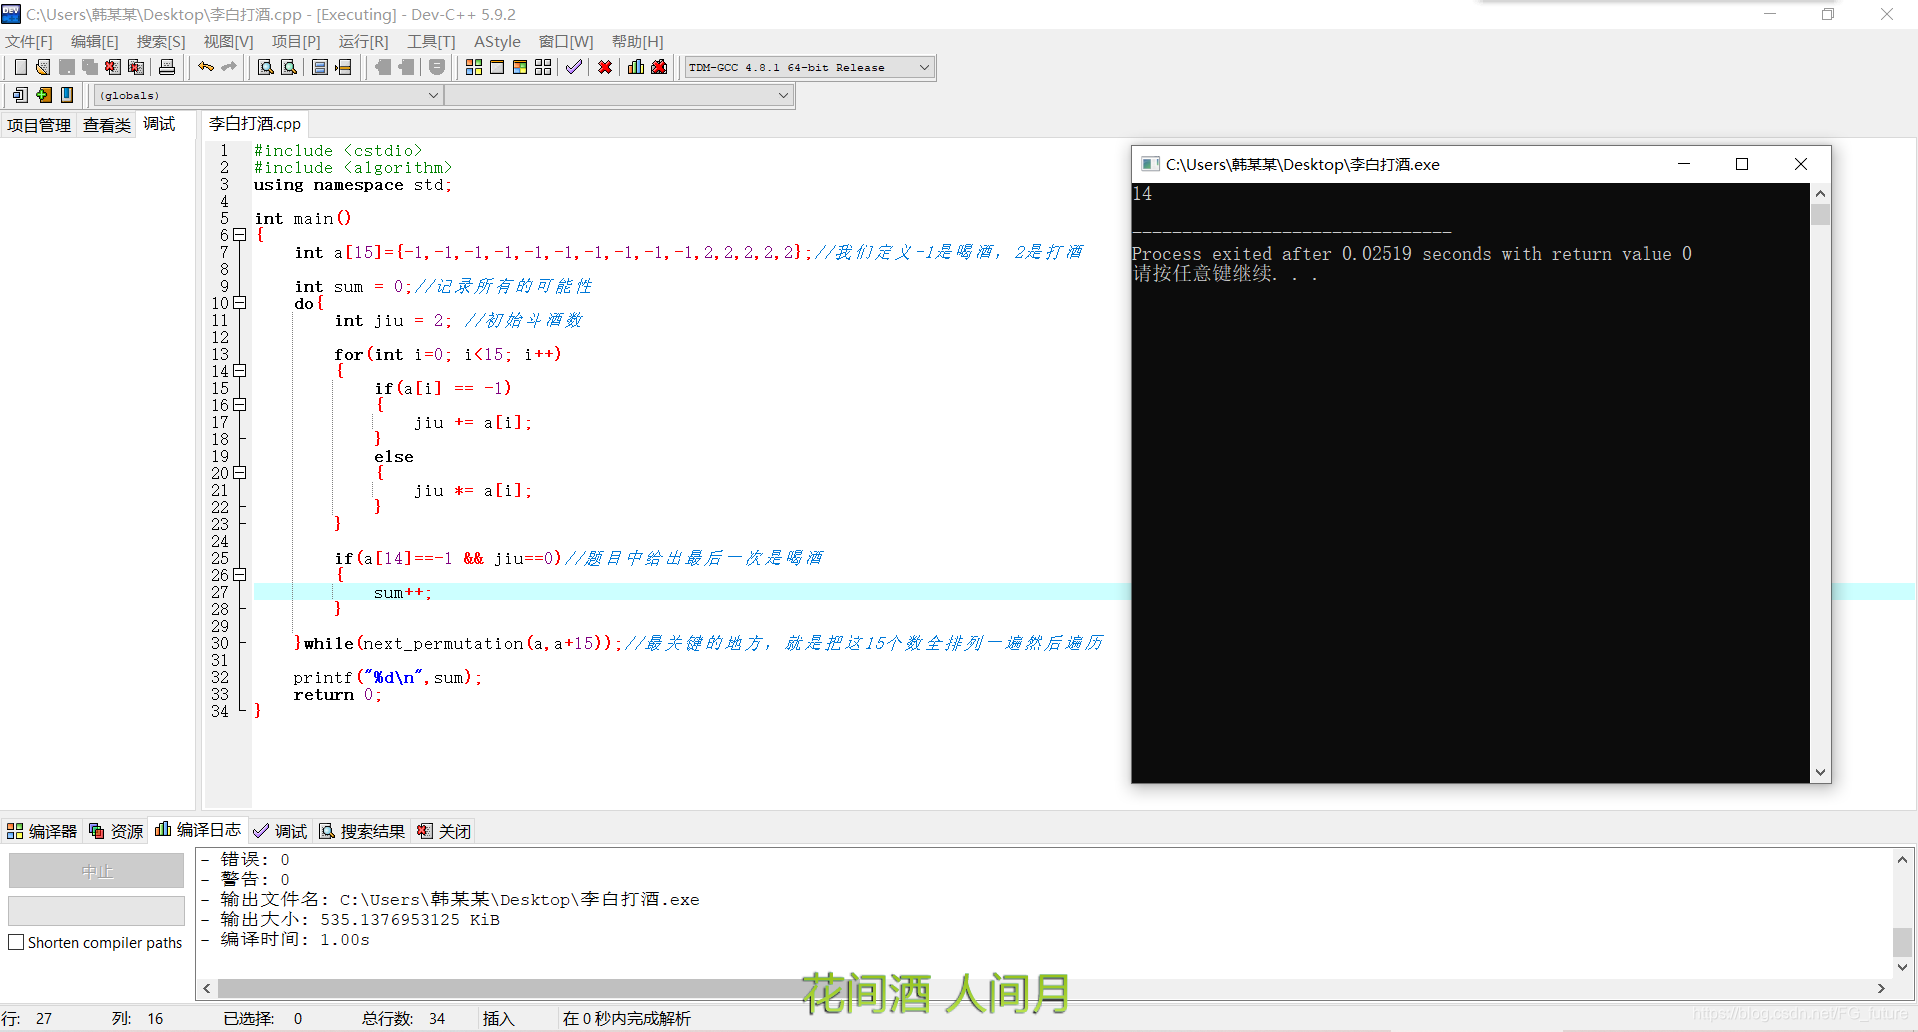Switch to the 搜索结果 bottom tab
The height and width of the screenshot is (1032, 1918).
tap(362, 831)
